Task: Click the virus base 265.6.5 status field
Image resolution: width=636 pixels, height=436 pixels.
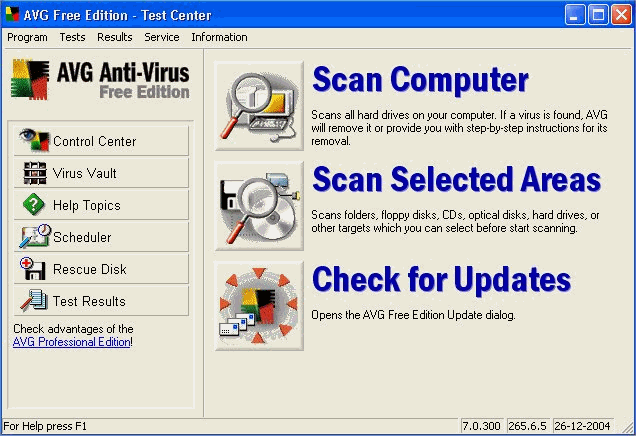Action: (528, 426)
